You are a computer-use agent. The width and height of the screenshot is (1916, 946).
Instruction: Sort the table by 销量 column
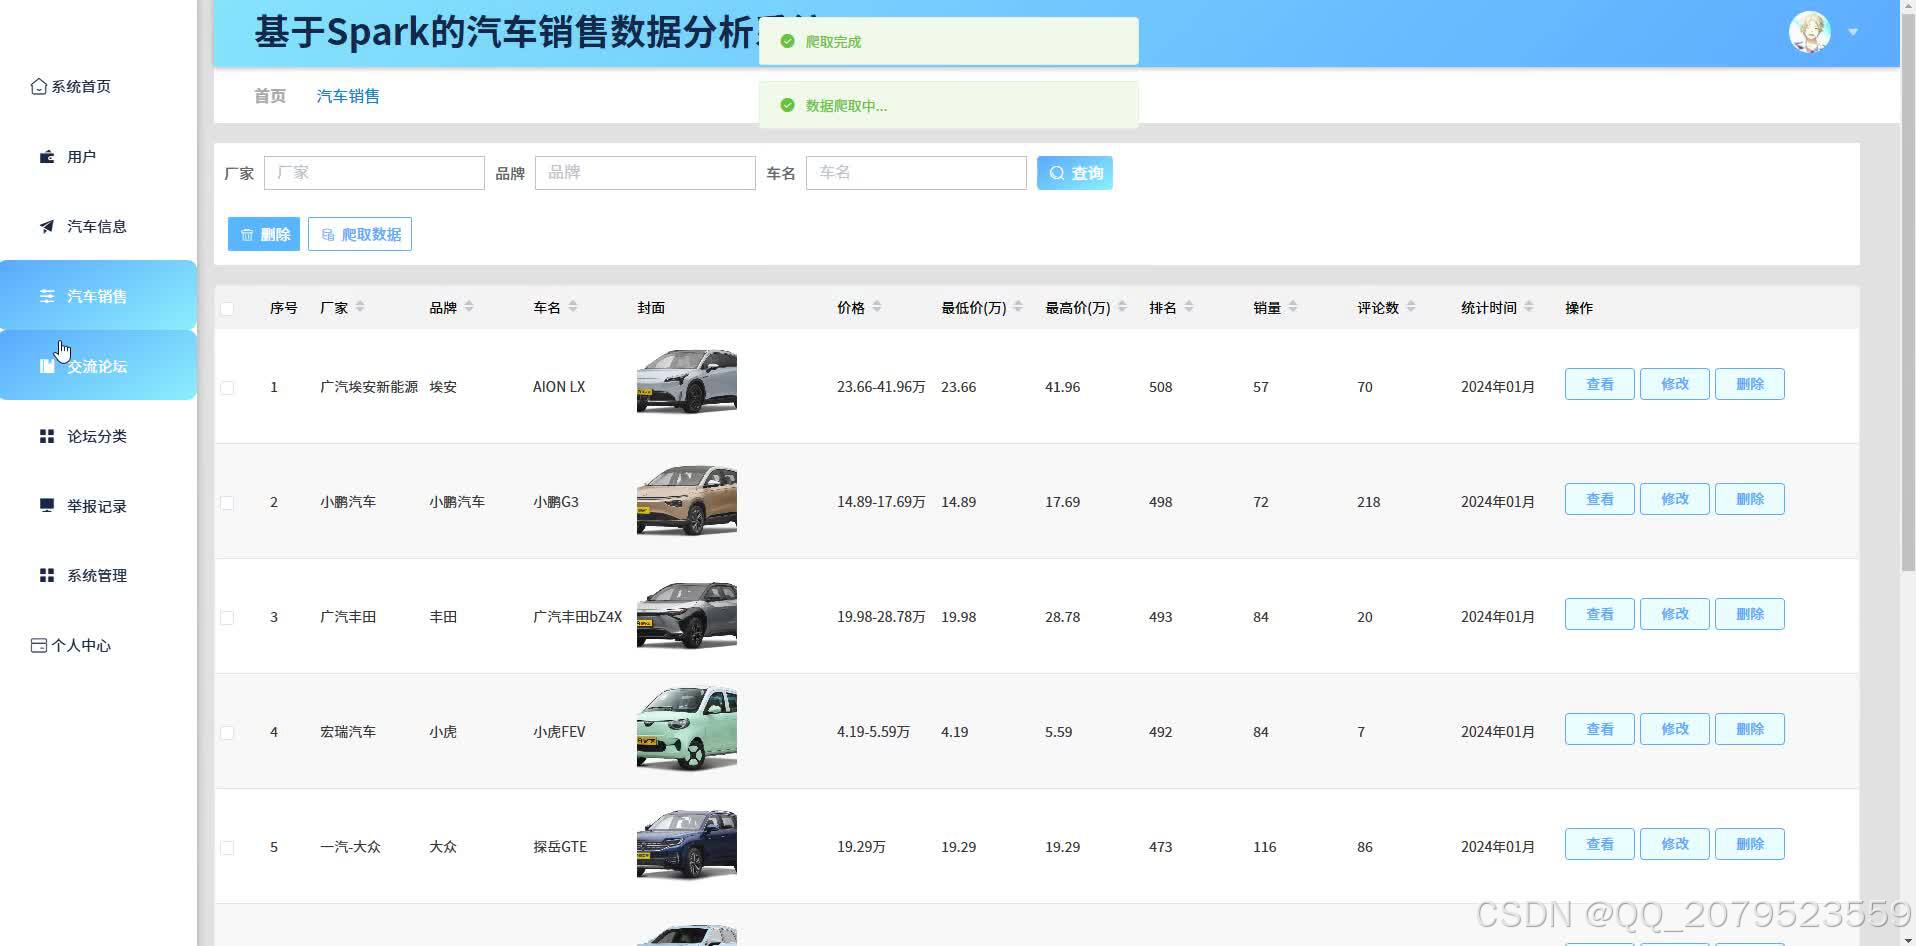point(1293,307)
